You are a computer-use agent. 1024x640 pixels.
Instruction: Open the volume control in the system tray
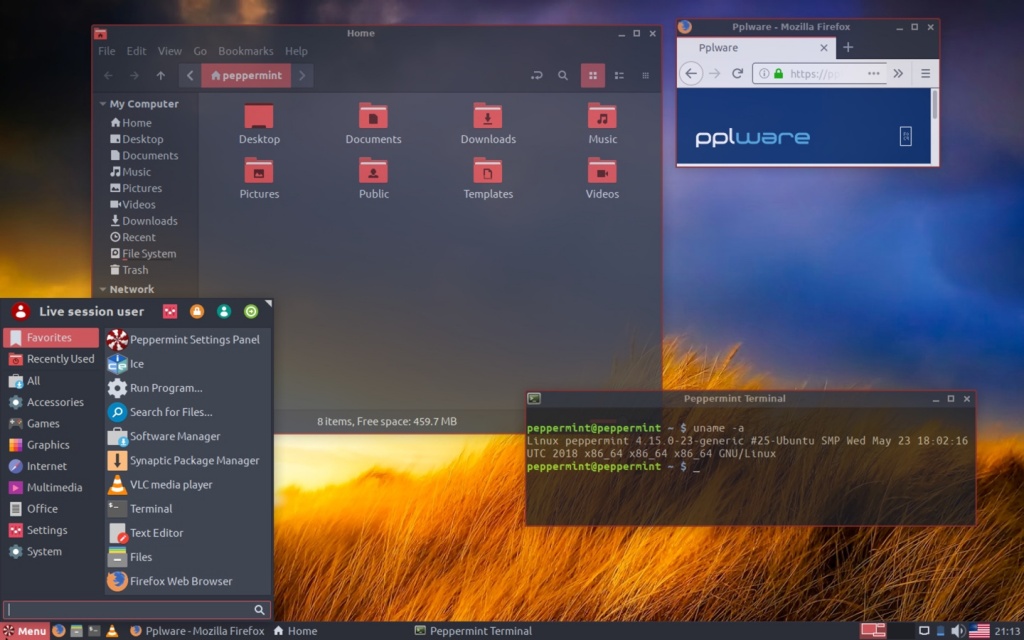(x=957, y=631)
